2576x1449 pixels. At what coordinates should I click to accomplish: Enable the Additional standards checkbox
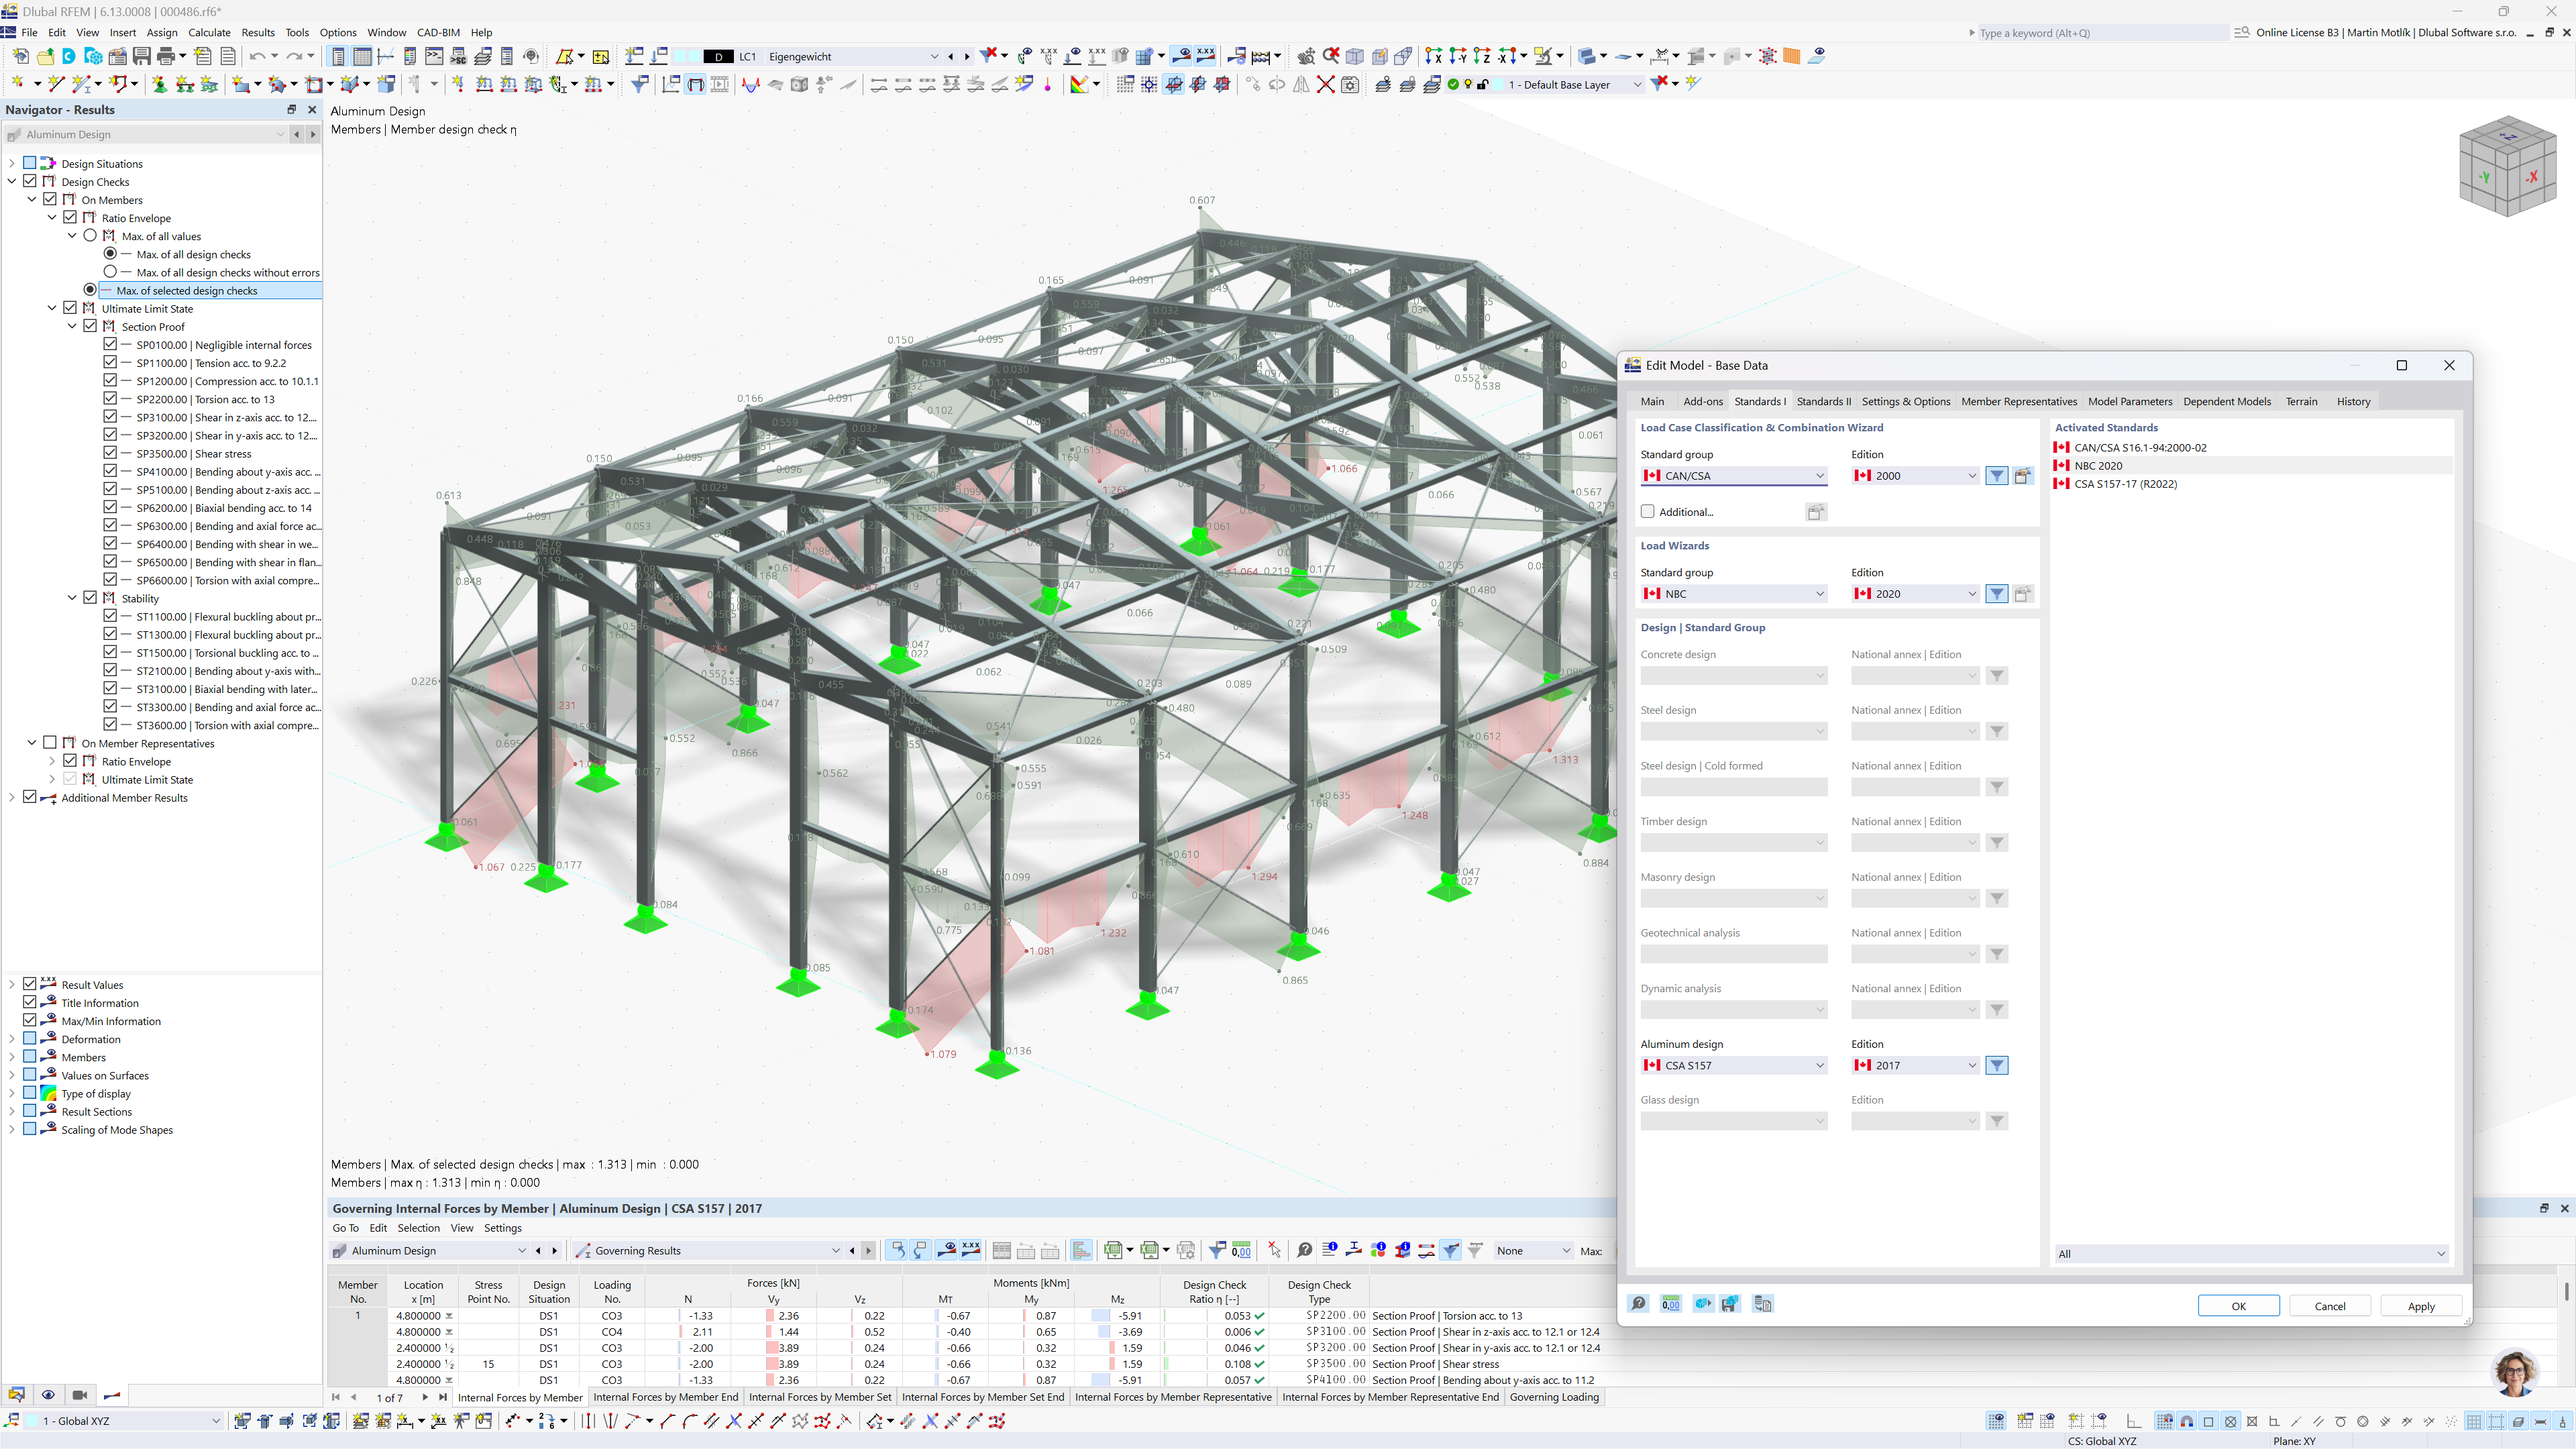[1648, 511]
